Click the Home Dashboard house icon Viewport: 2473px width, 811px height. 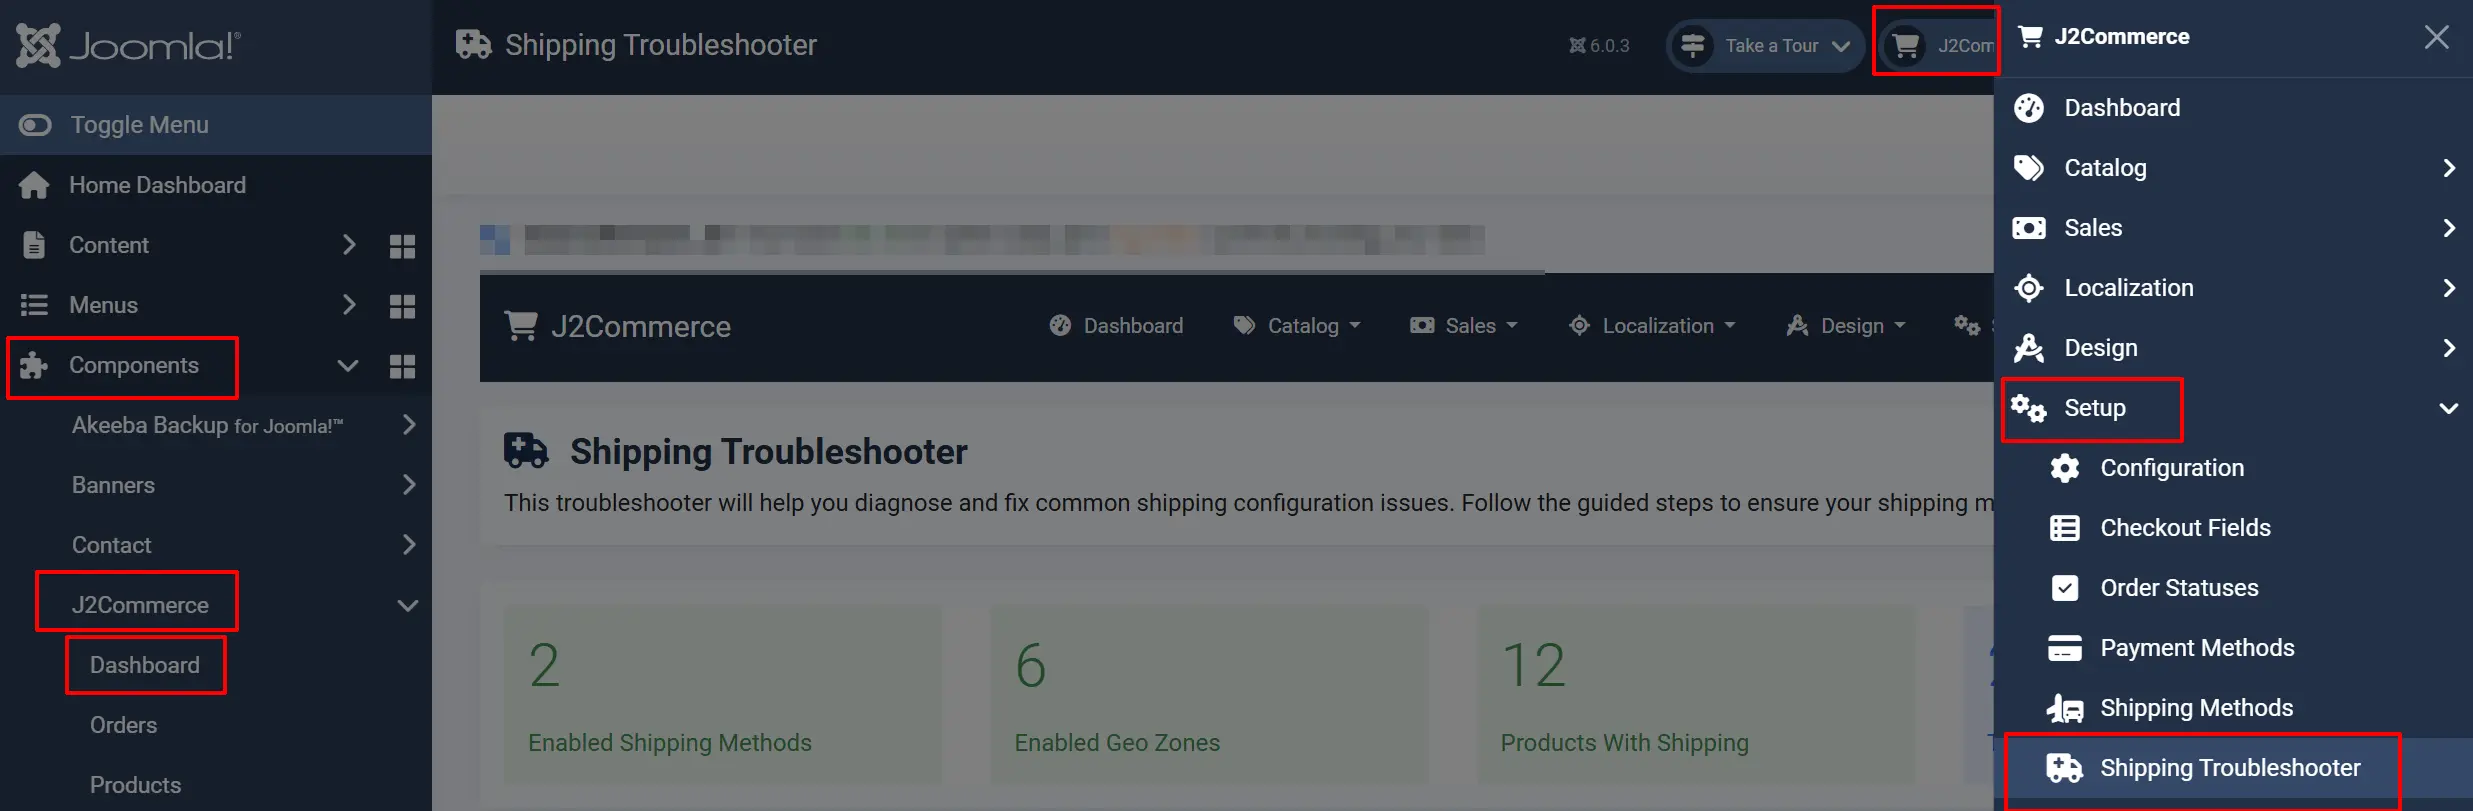[x=34, y=186]
